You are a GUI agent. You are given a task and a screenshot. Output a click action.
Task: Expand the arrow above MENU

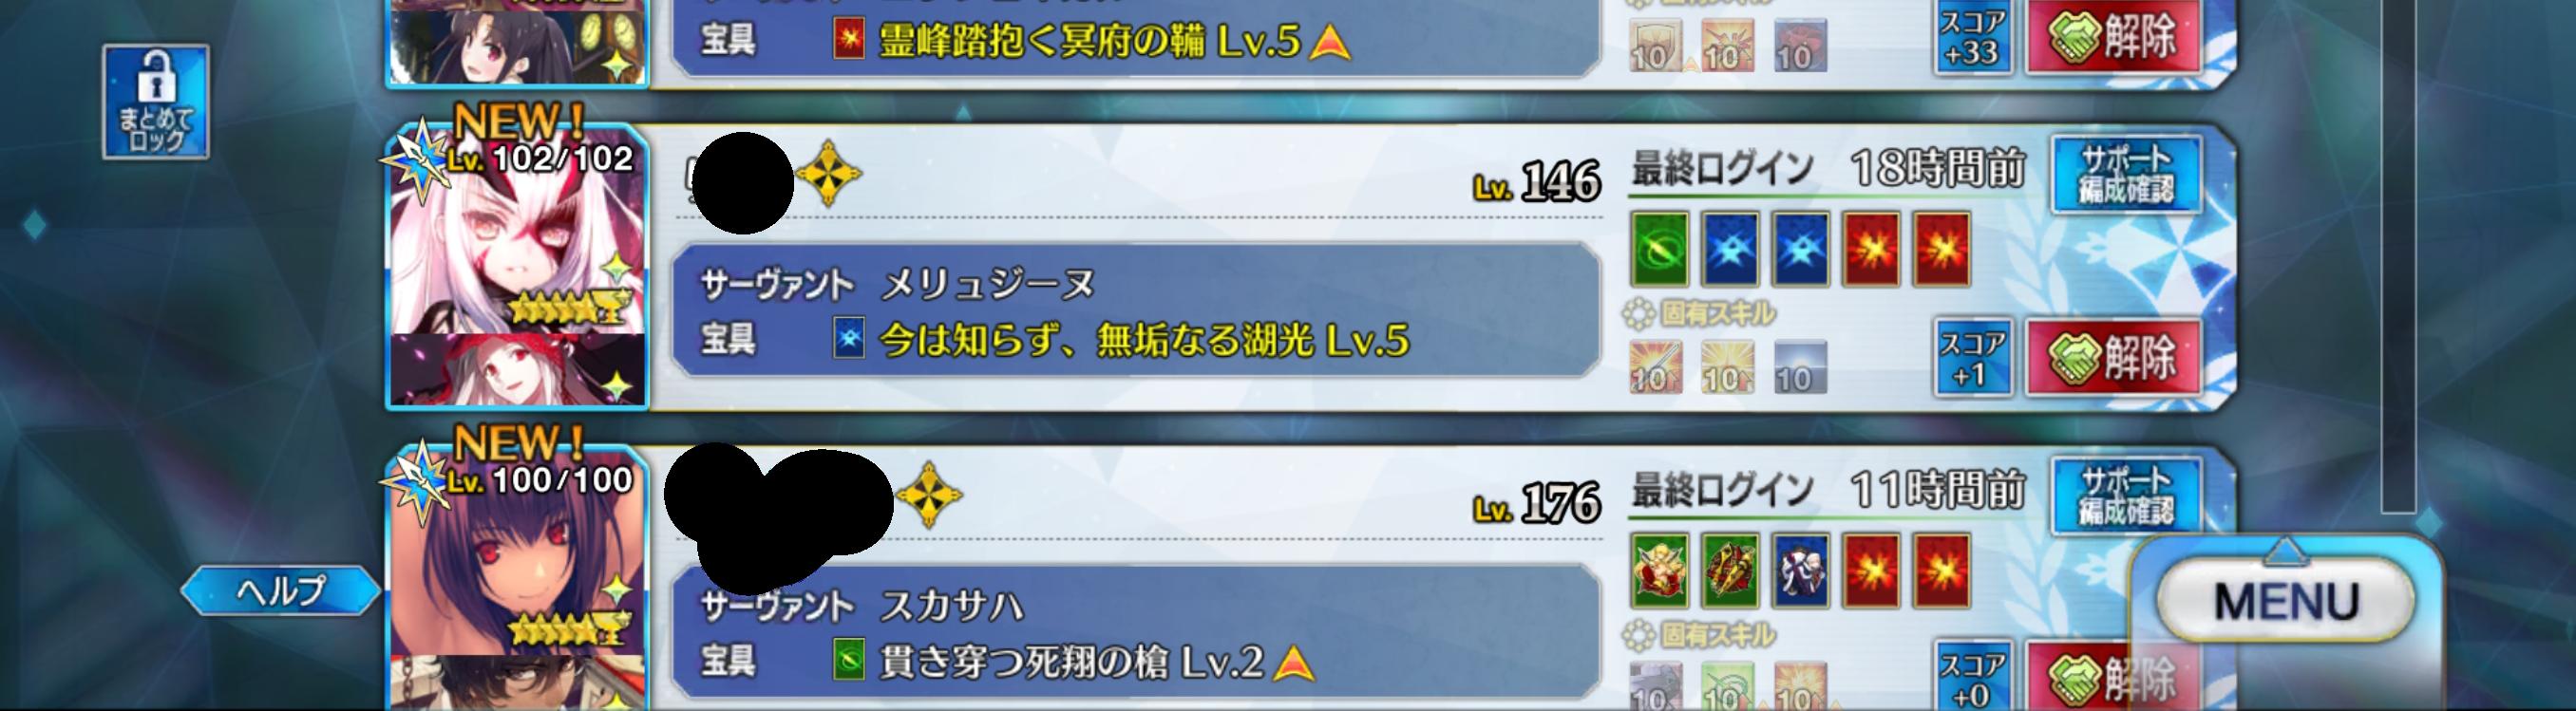[2285, 550]
